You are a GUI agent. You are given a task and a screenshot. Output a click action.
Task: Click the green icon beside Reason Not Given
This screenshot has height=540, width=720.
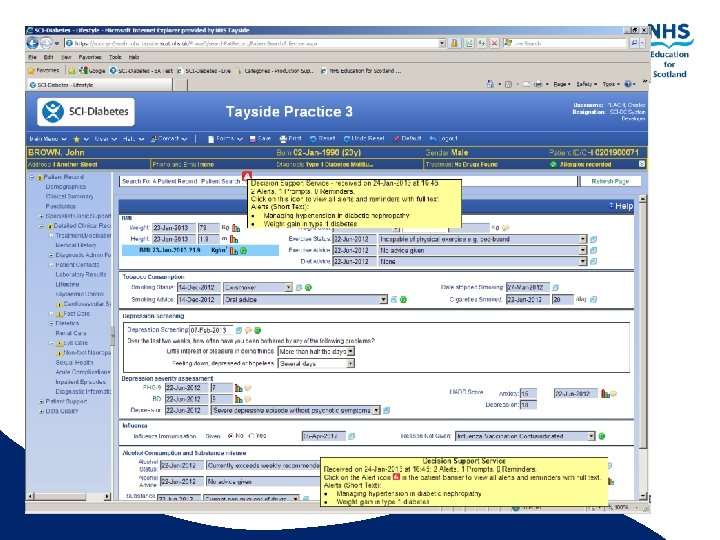602,436
